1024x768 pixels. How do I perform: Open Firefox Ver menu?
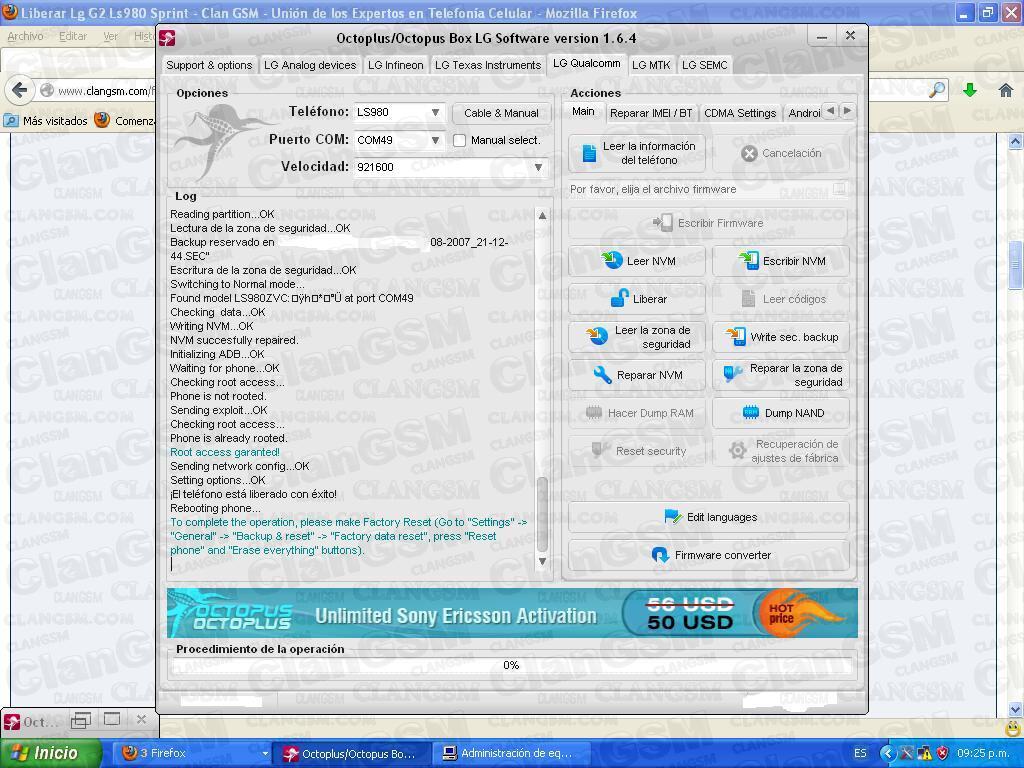click(x=110, y=37)
